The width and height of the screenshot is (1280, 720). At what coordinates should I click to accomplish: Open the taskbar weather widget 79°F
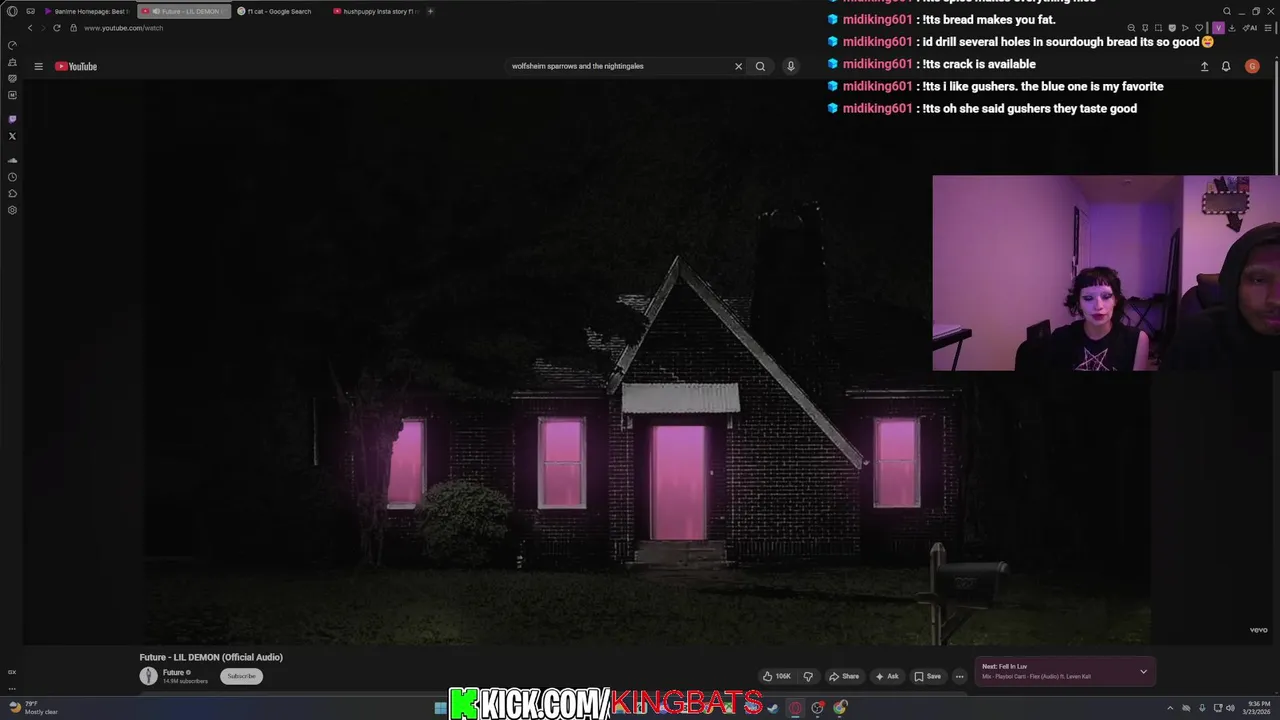pos(33,708)
